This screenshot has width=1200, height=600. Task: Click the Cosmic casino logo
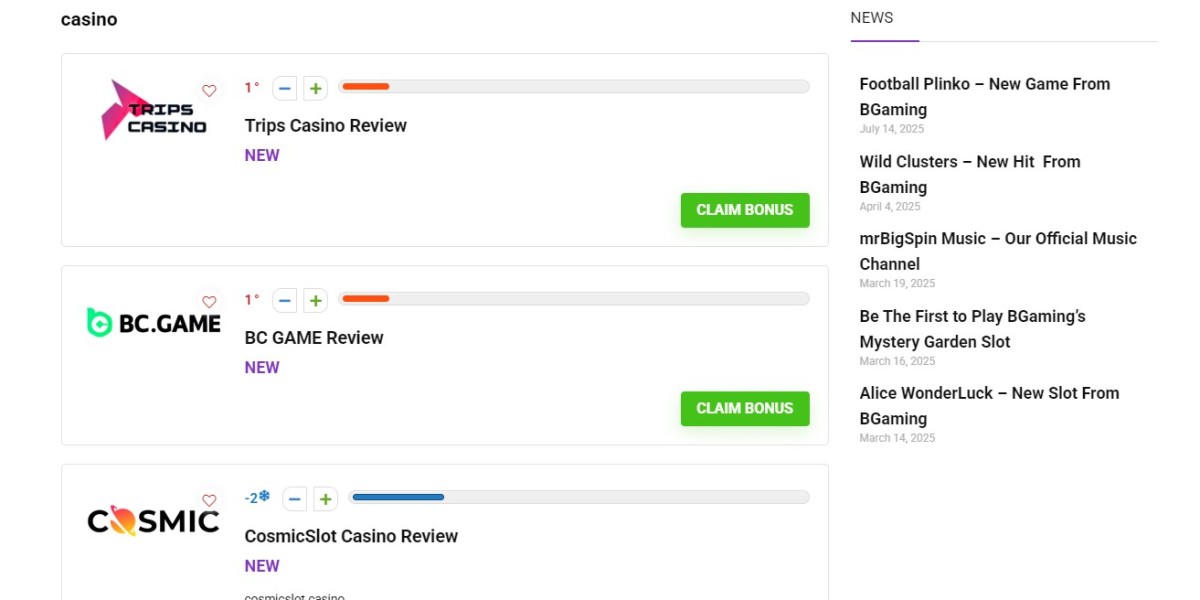153,521
